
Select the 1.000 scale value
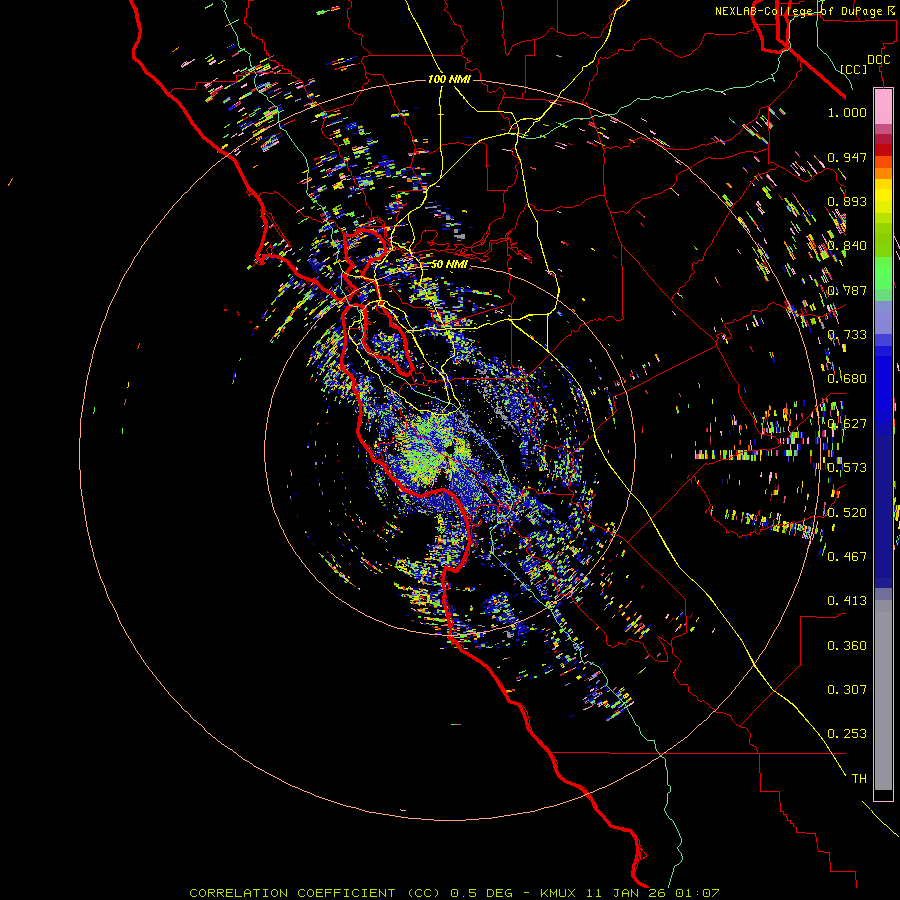(847, 112)
